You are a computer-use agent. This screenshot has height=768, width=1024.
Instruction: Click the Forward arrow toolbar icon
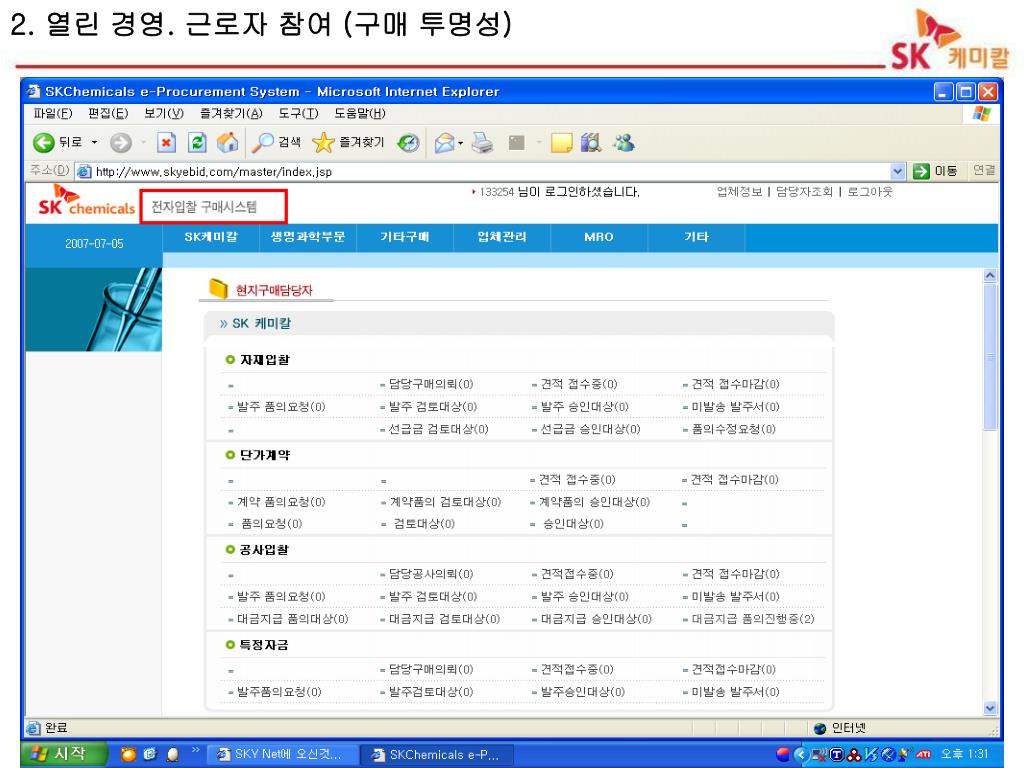coord(120,142)
